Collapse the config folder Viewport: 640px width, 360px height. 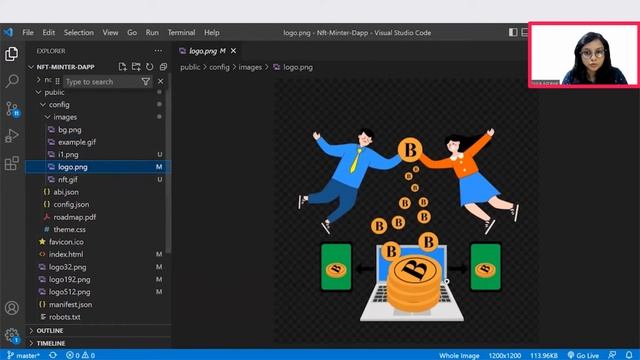59,104
